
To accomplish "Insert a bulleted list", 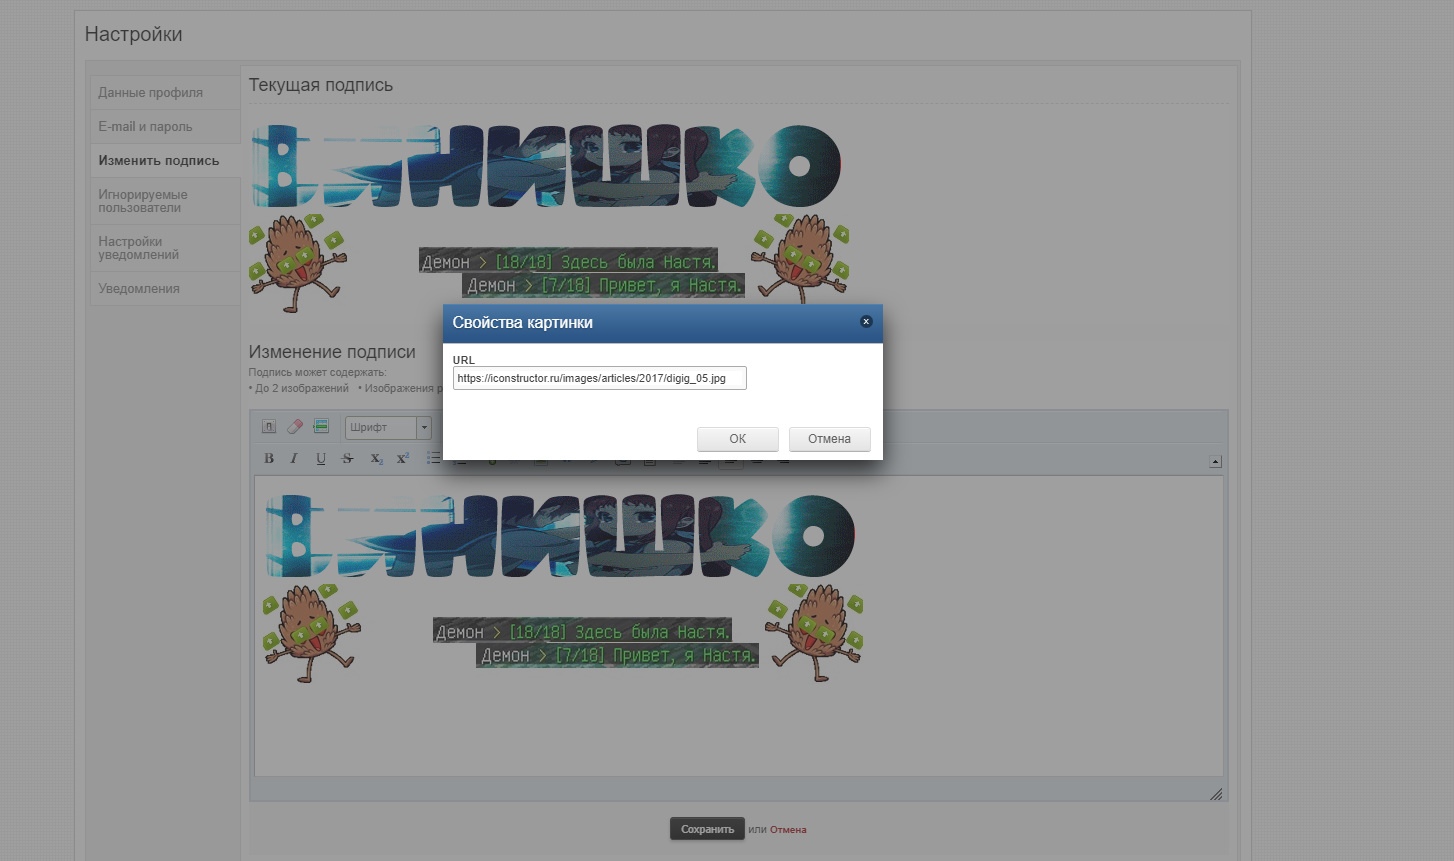I will click(433, 458).
